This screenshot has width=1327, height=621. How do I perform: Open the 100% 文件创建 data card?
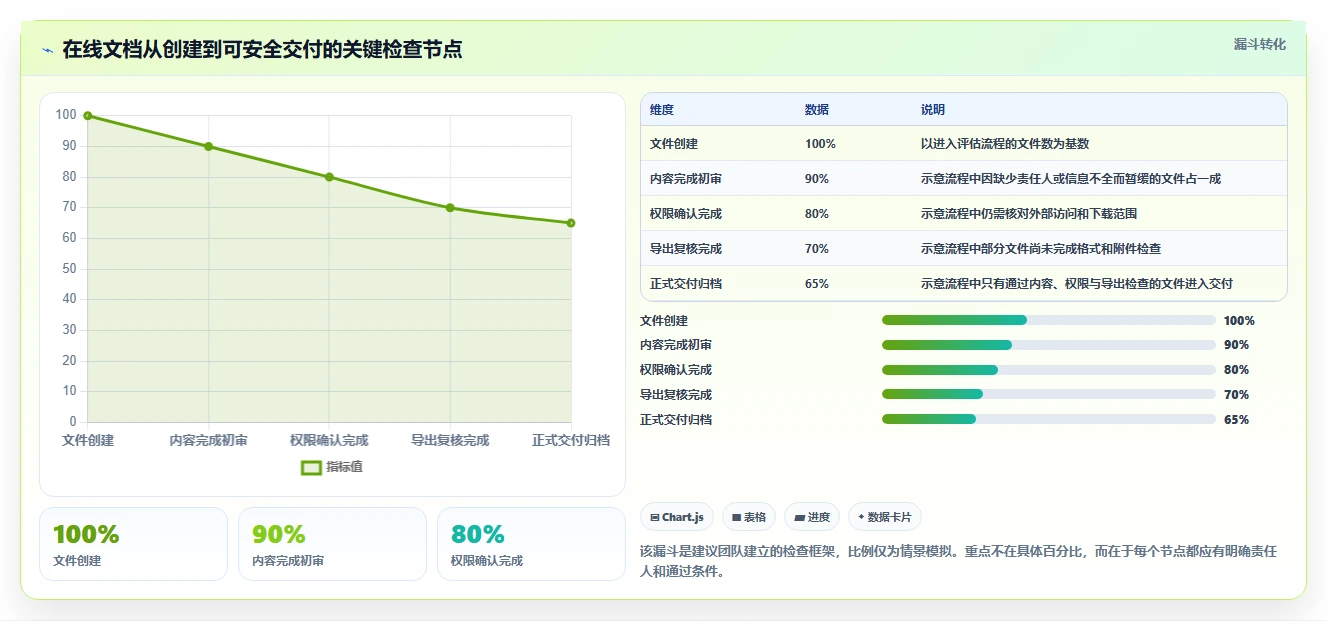(x=133, y=544)
